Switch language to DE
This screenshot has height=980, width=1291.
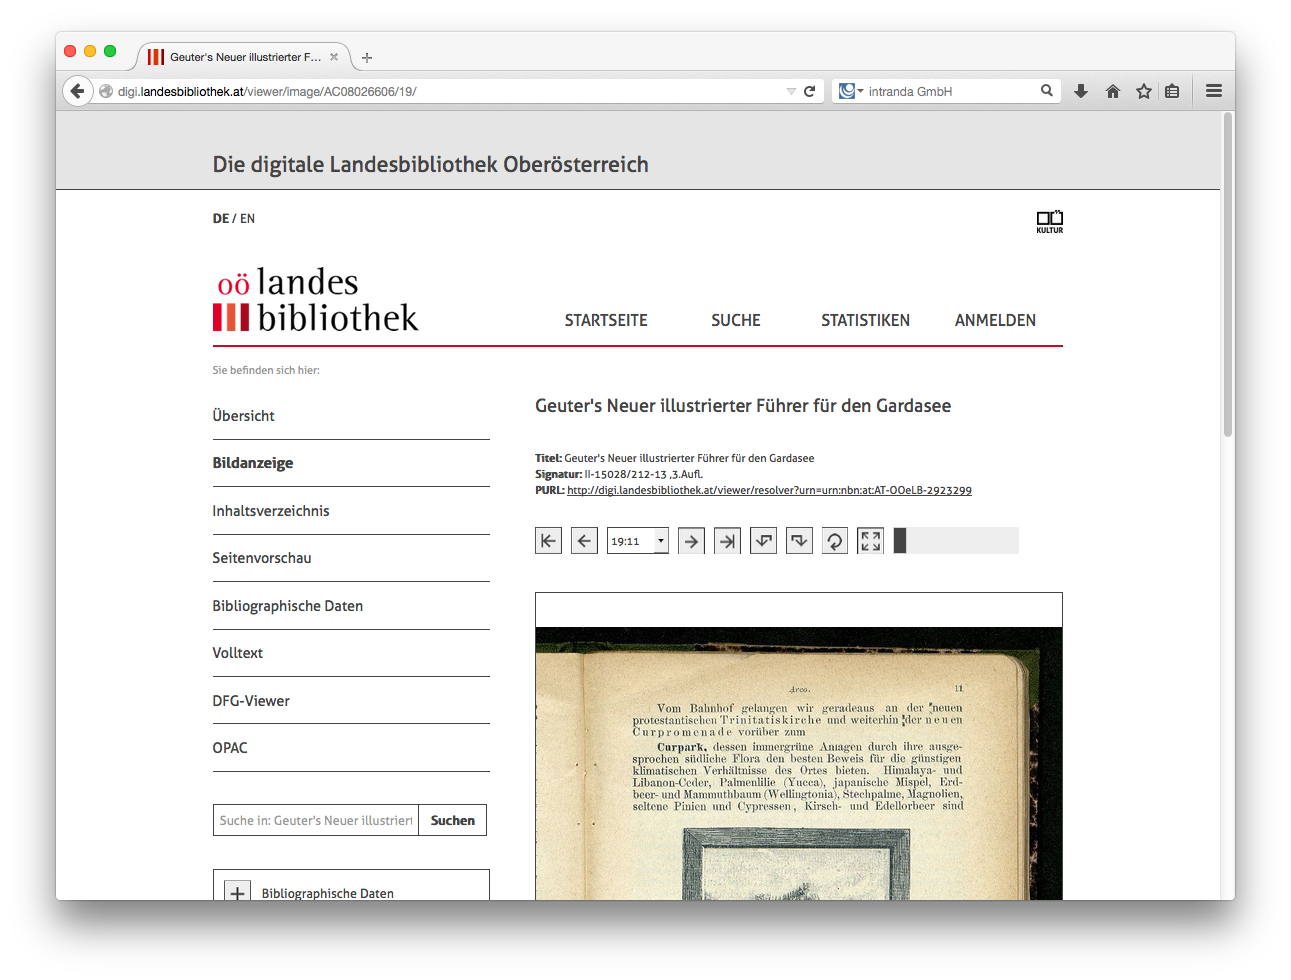(x=221, y=218)
